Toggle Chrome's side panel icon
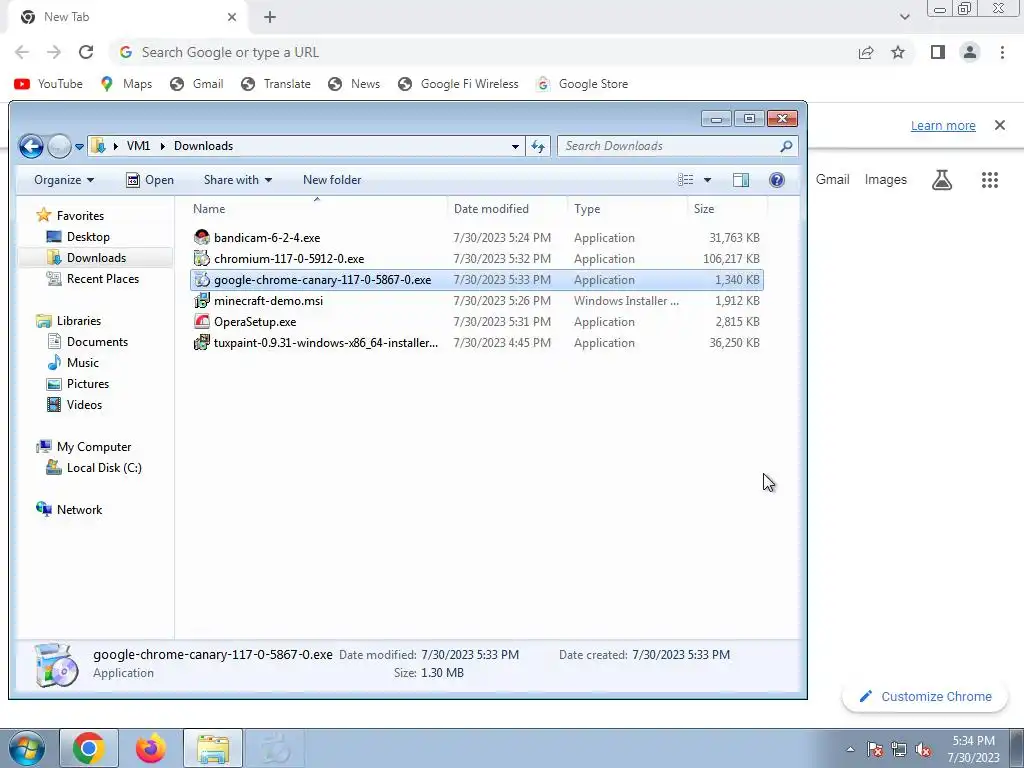The height and width of the screenshot is (768, 1024). [x=938, y=52]
